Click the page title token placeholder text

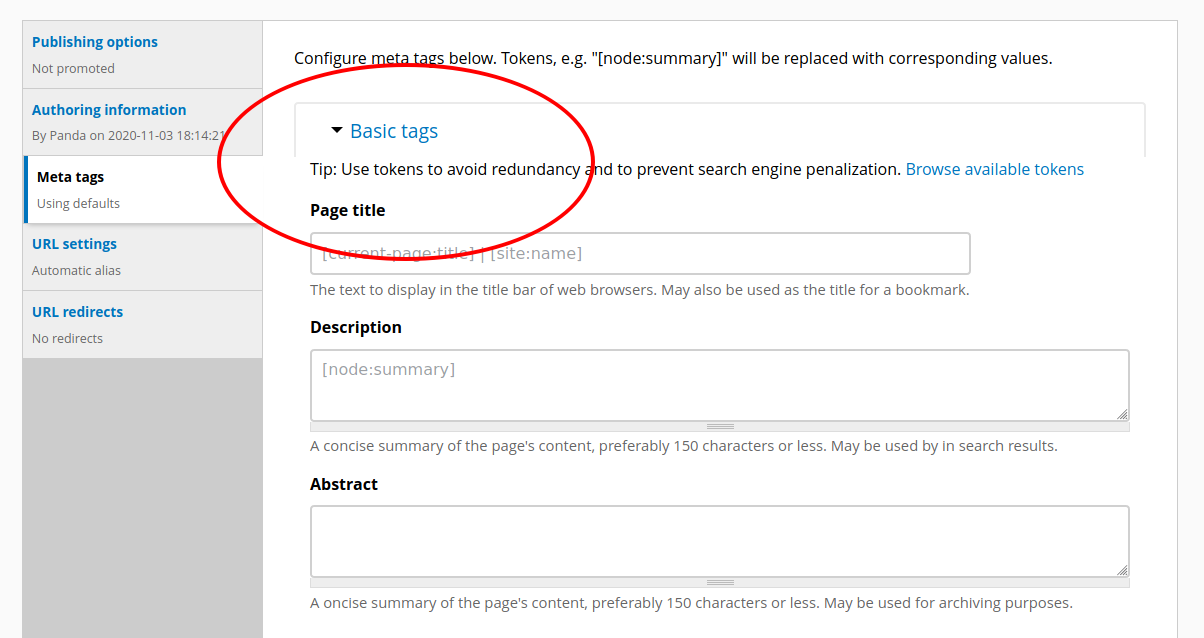pos(450,253)
